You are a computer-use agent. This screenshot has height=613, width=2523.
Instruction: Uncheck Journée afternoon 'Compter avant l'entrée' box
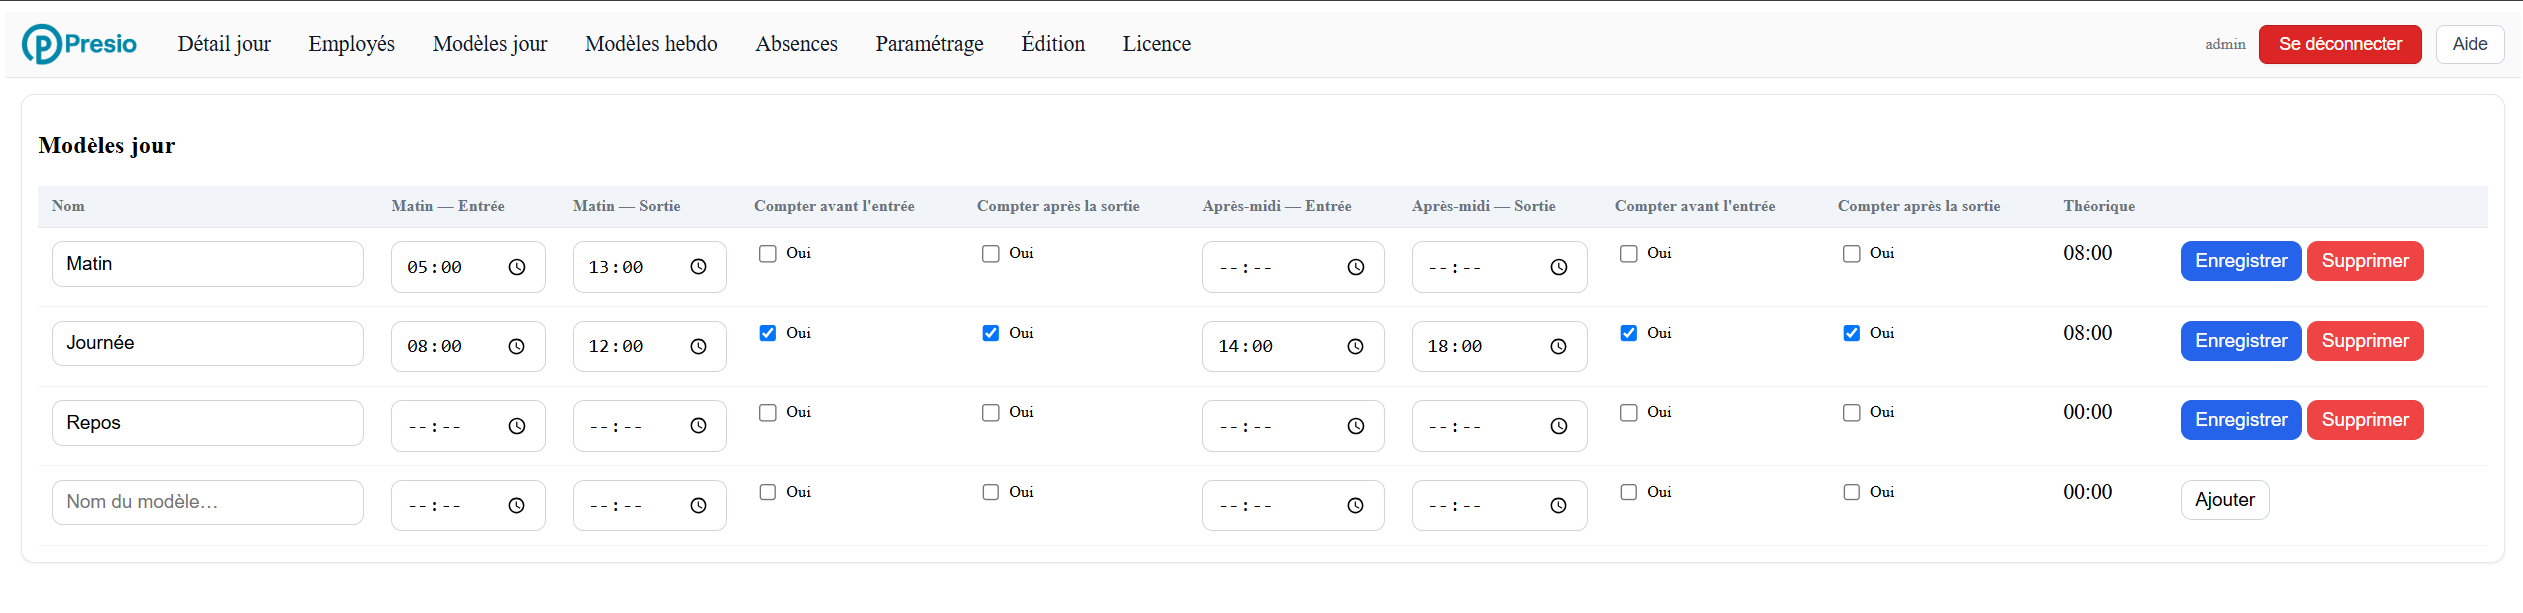click(x=1629, y=333)
